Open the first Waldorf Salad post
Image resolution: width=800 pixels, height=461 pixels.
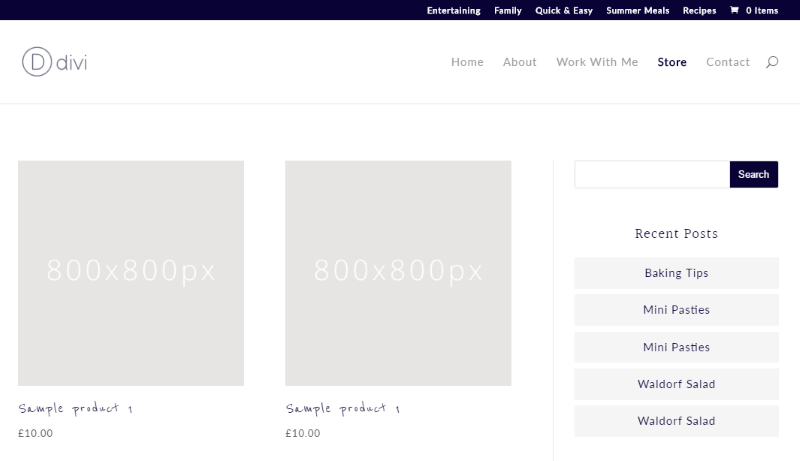(x=677, y=384)
